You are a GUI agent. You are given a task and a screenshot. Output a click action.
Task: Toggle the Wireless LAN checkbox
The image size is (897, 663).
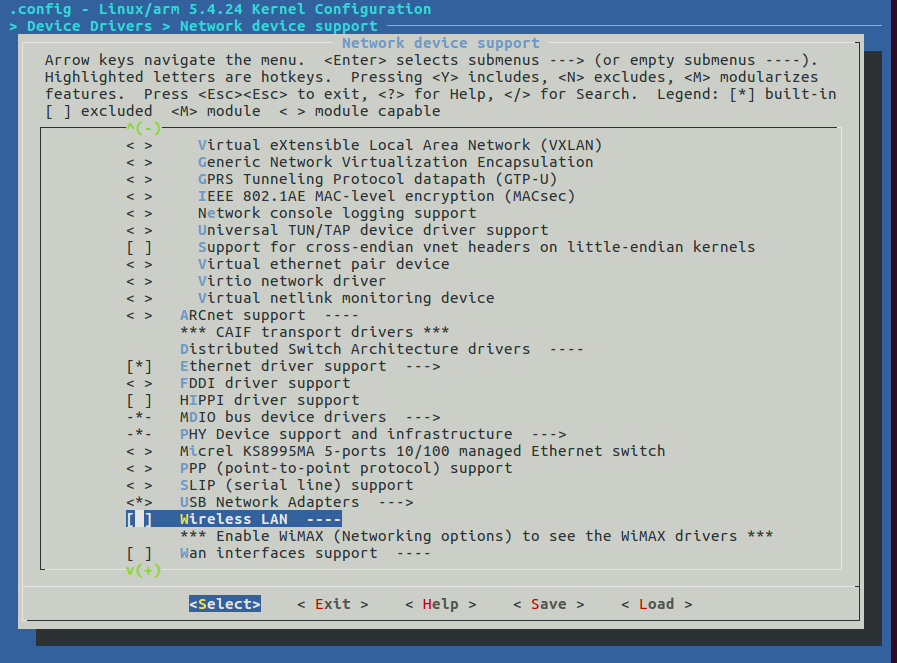139,519
